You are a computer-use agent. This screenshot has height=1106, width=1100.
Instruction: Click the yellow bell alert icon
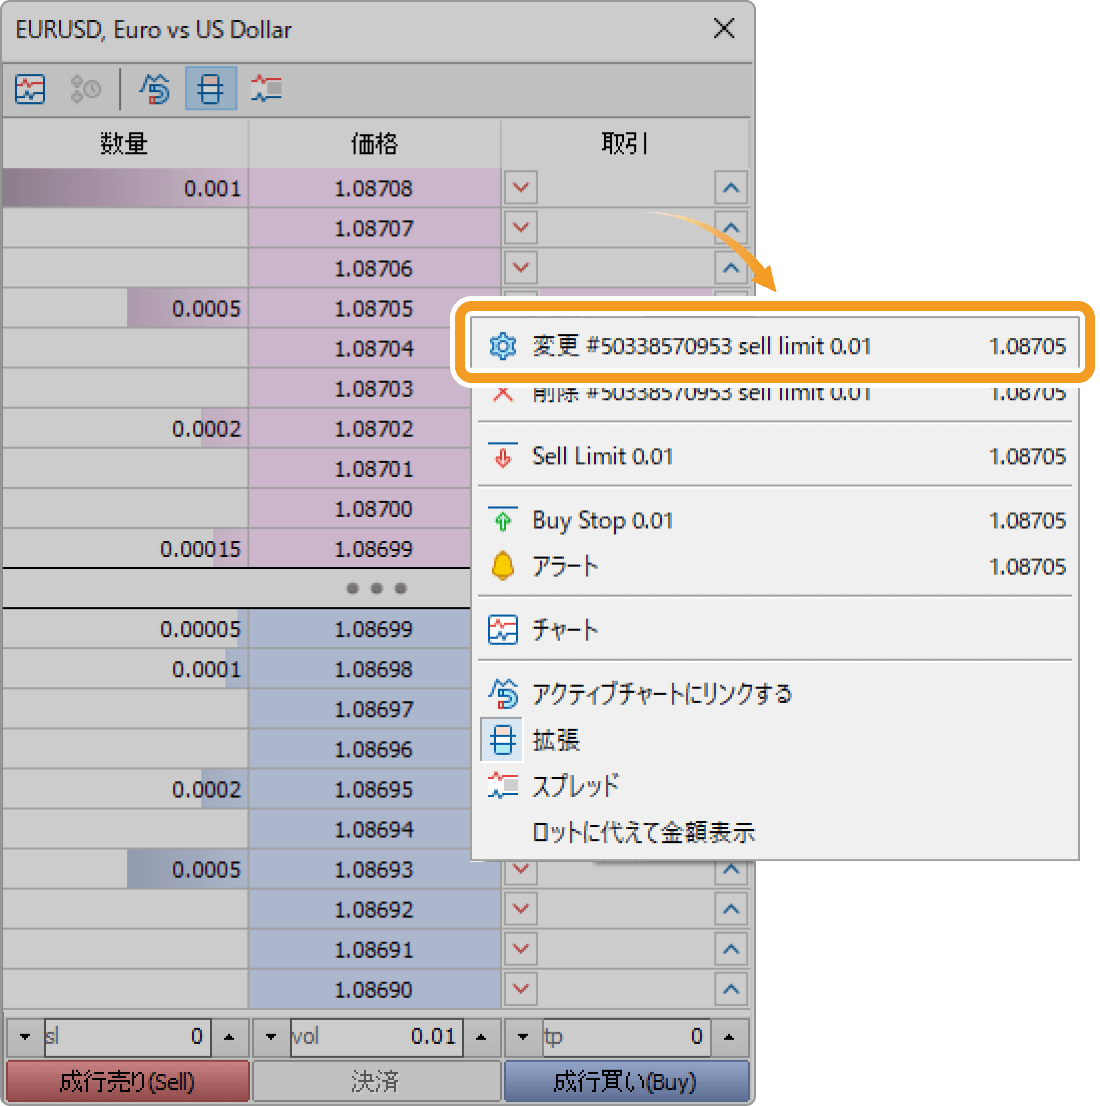[x=502, y=566]
